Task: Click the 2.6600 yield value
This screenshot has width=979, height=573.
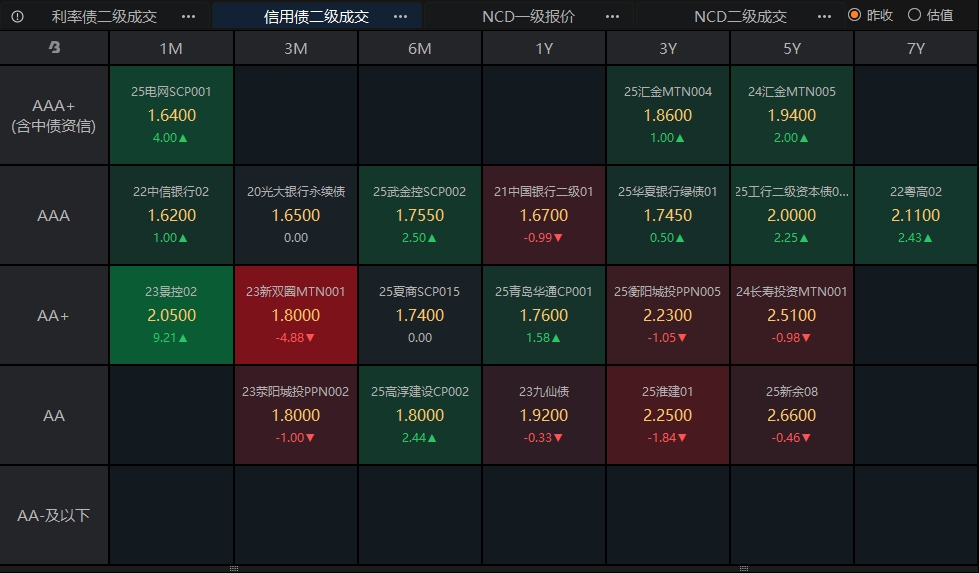Action: [x=792, y=415]
